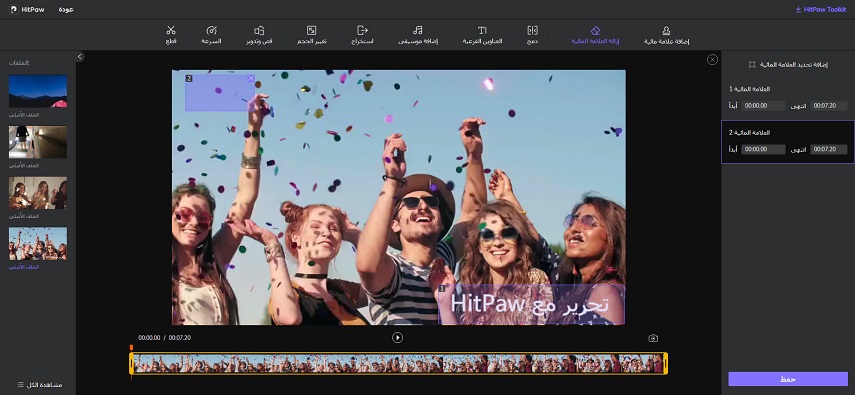This screenshot has width=855, height=395.
Task: Select the Resize (تغيير الحجم) tool
Action: click(311, 35)
